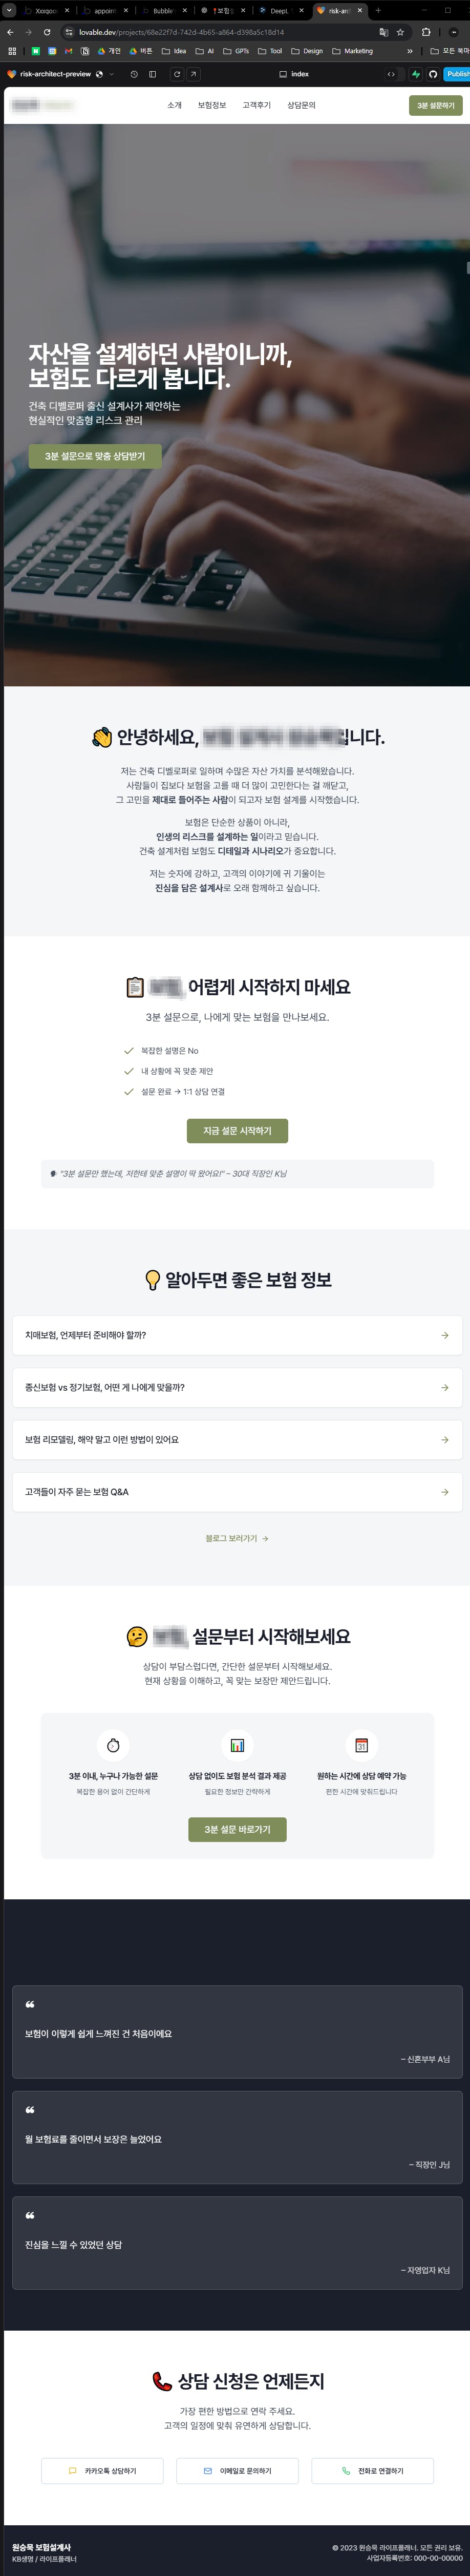Toggle the Lovable side panel layout icon
The width and height of the screenshot is (470, 2576).
pyautogui.click(x=152, y=74)
